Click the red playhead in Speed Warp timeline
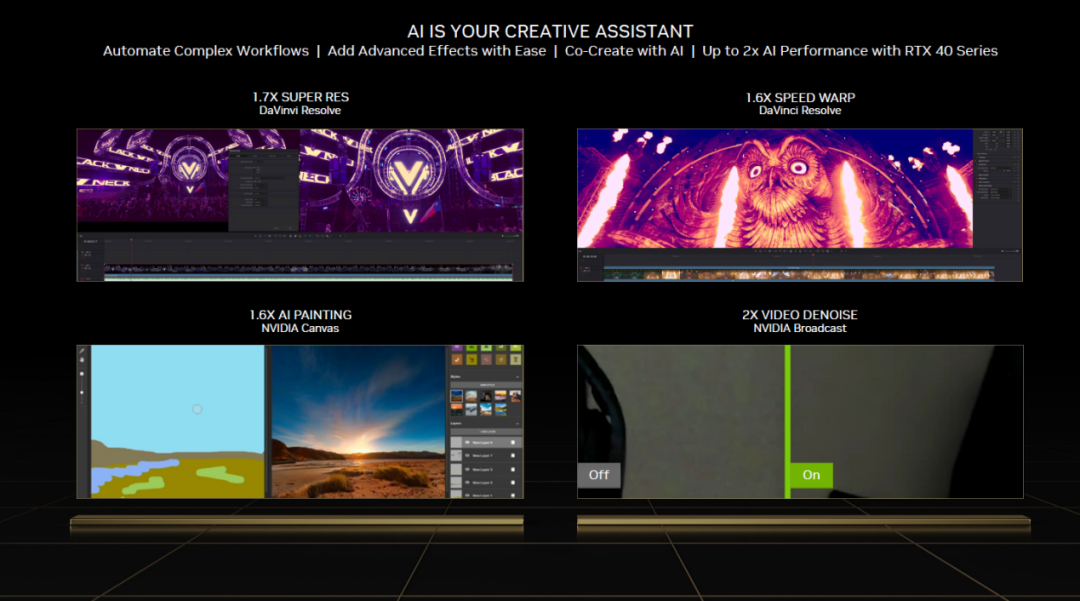 click(x=813, y=255)
